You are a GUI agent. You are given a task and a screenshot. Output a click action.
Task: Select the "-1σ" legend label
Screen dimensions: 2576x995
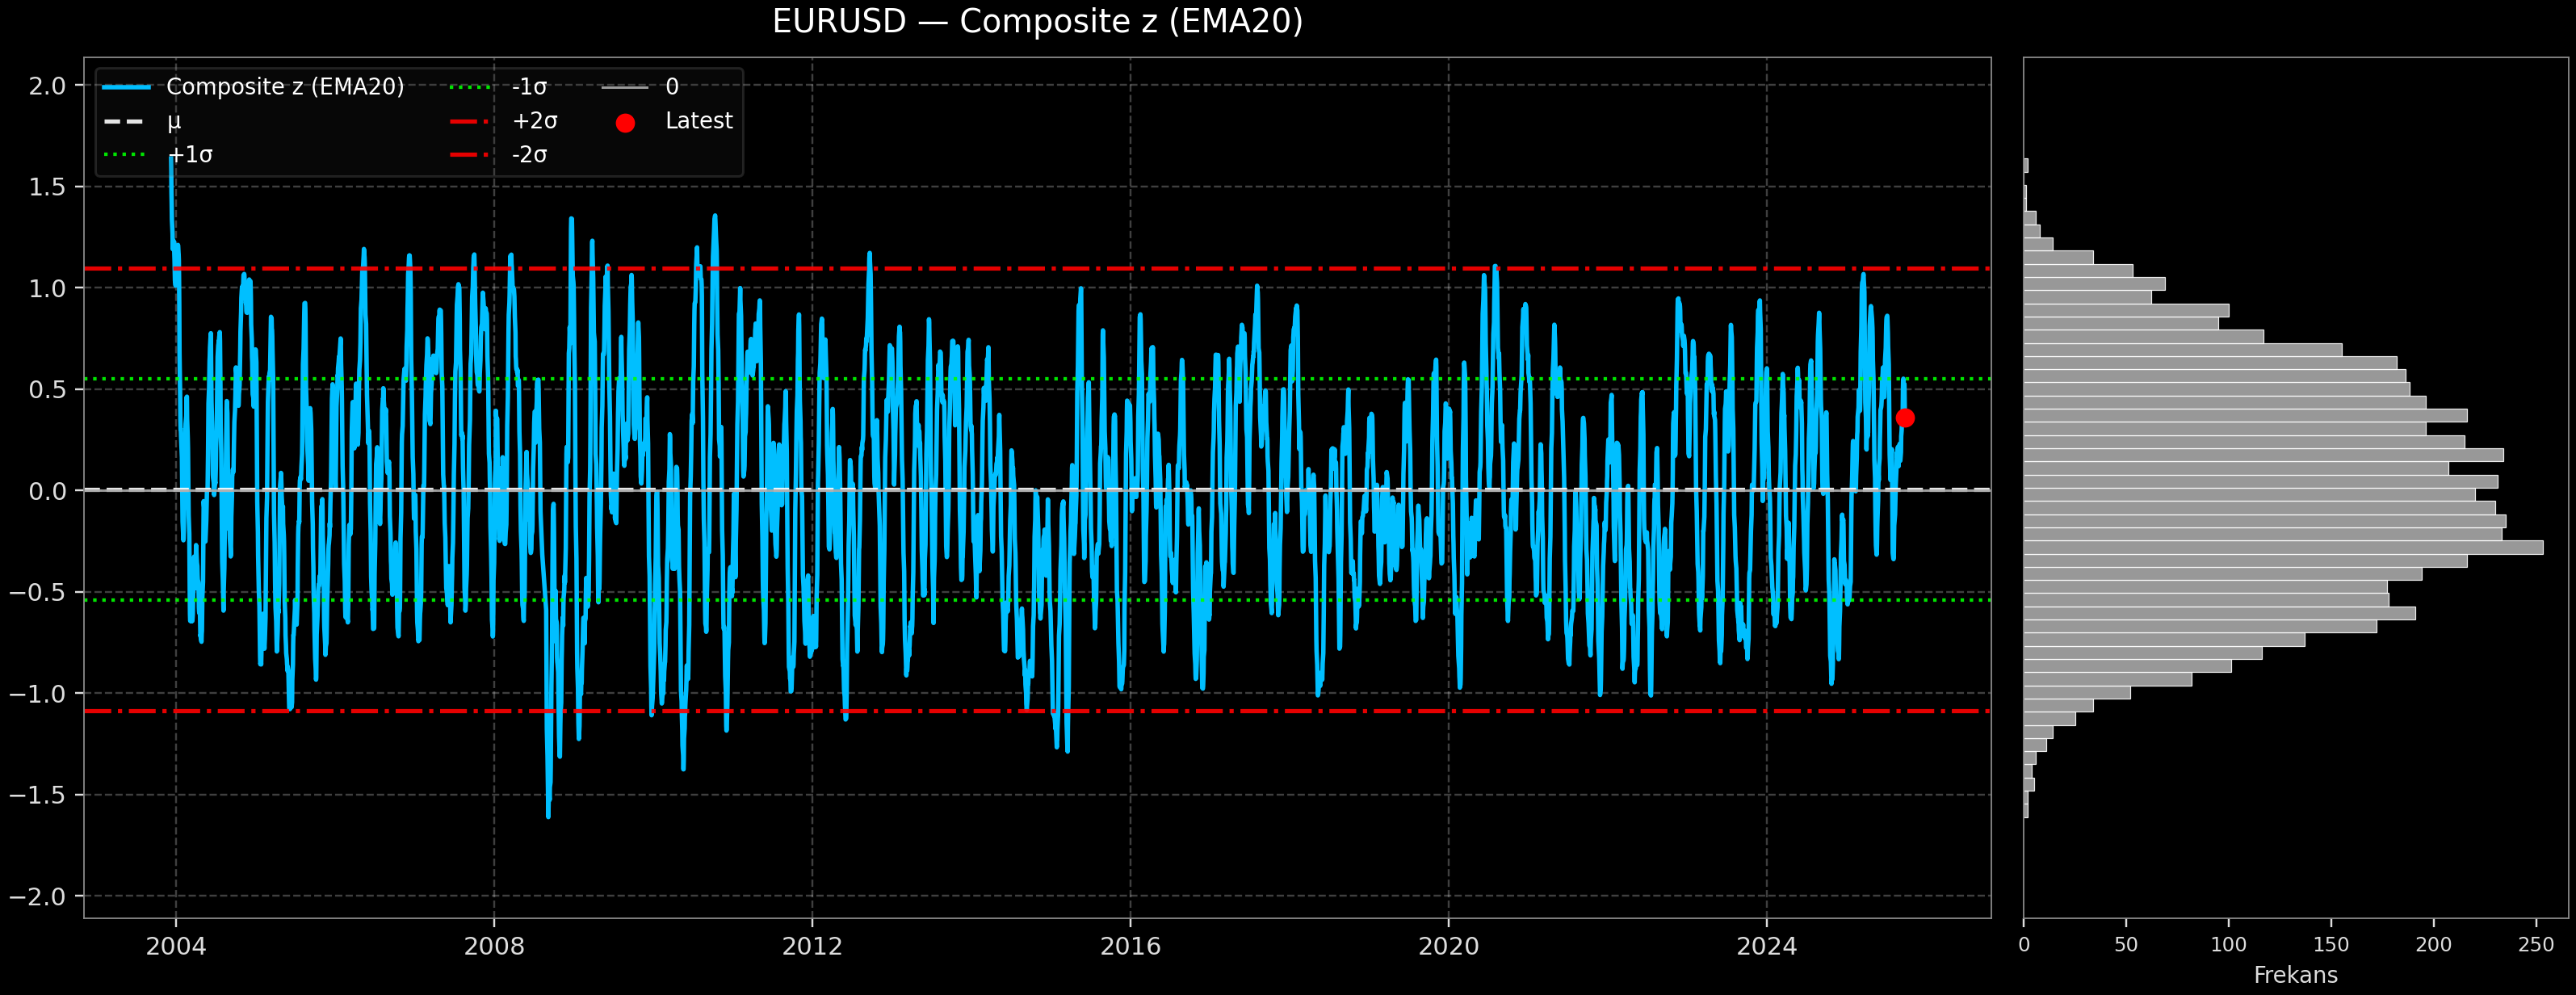pos(529,87)
